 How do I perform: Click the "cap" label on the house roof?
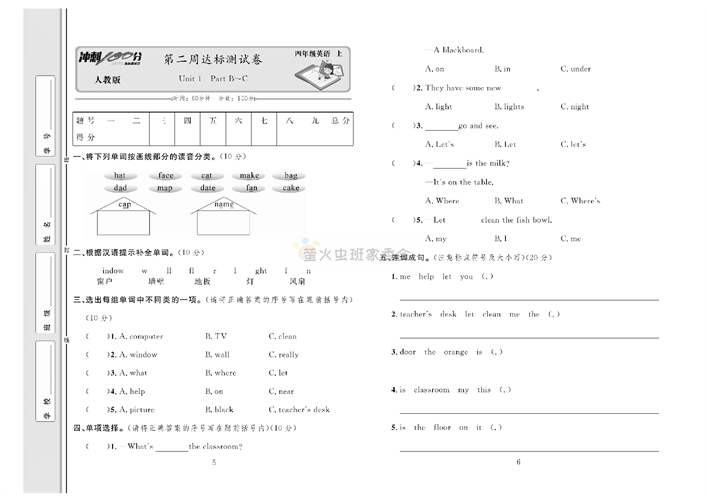(x=124, y=205)
